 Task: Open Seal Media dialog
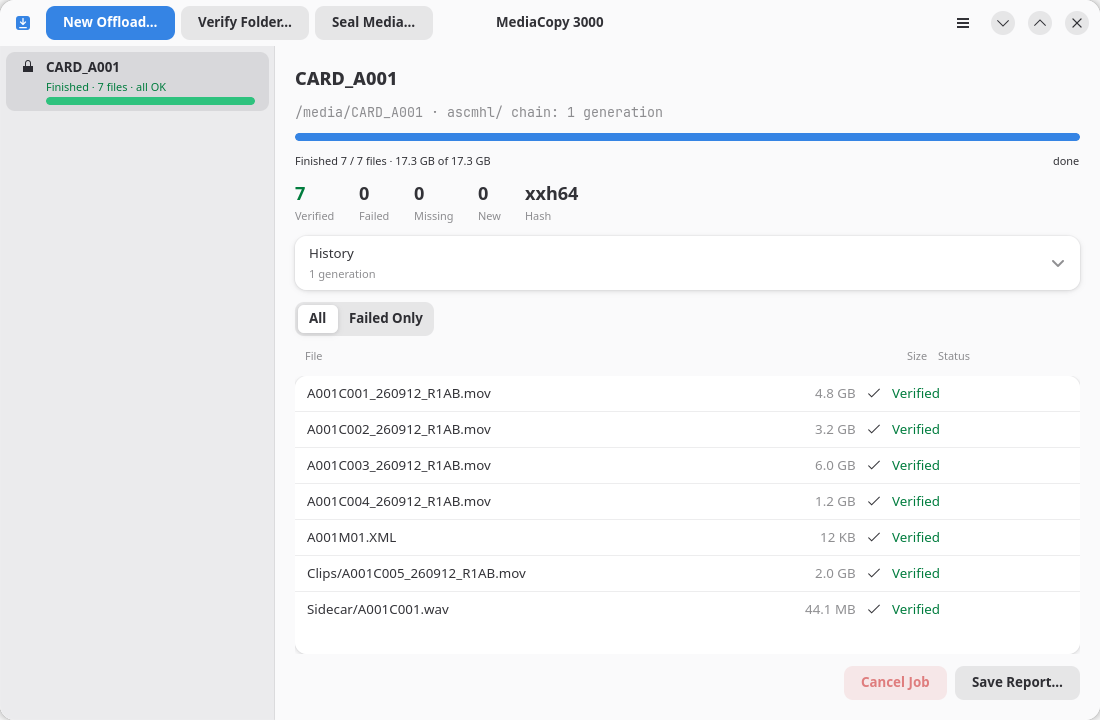pos(373,22)
